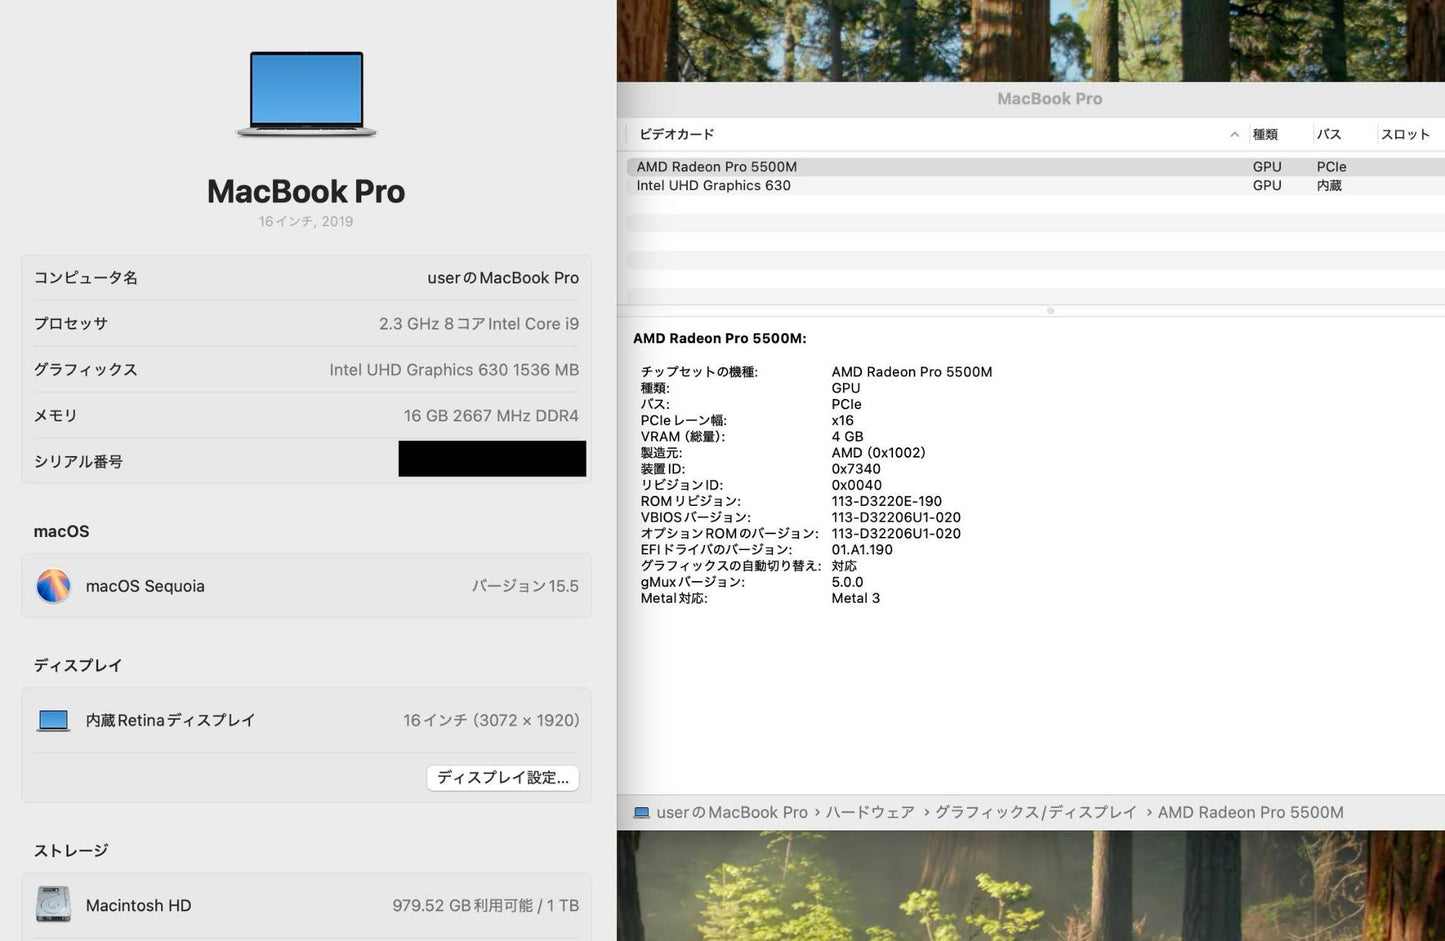This screenshot has height=941, width=1445.
Task: Click the sort arrow in the video card header
Action: tap(1234, 134)
